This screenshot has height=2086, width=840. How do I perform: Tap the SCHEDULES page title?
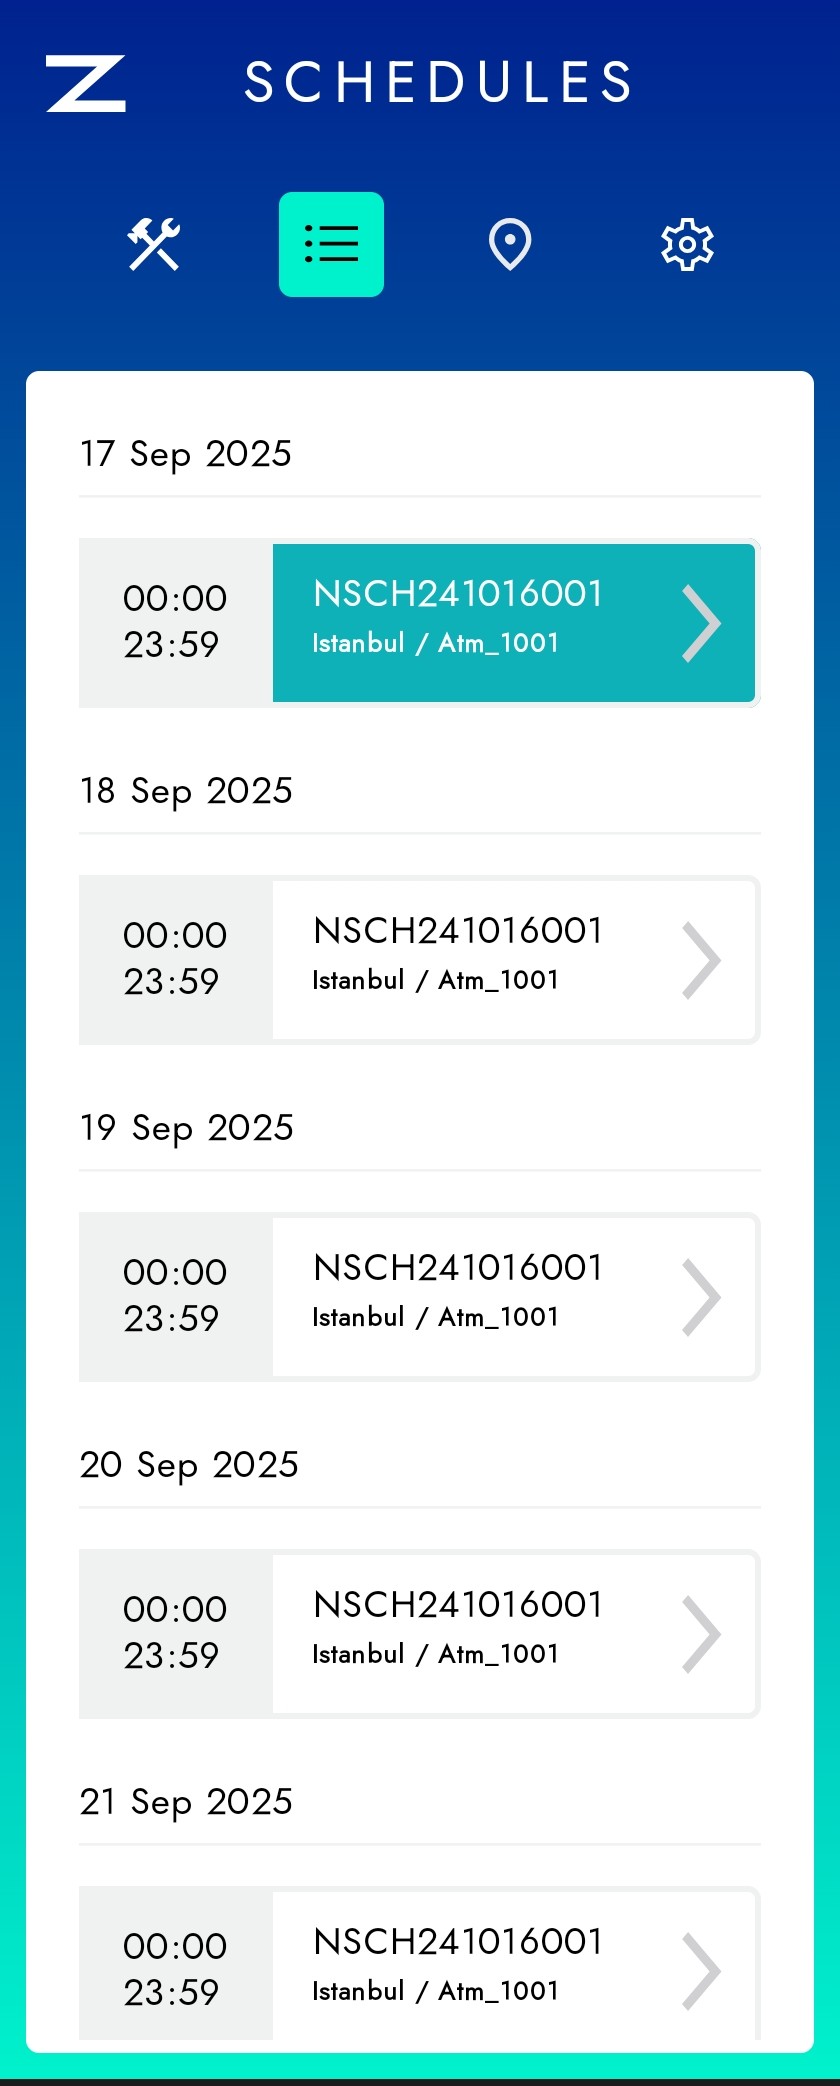click(x=439, y=83)
